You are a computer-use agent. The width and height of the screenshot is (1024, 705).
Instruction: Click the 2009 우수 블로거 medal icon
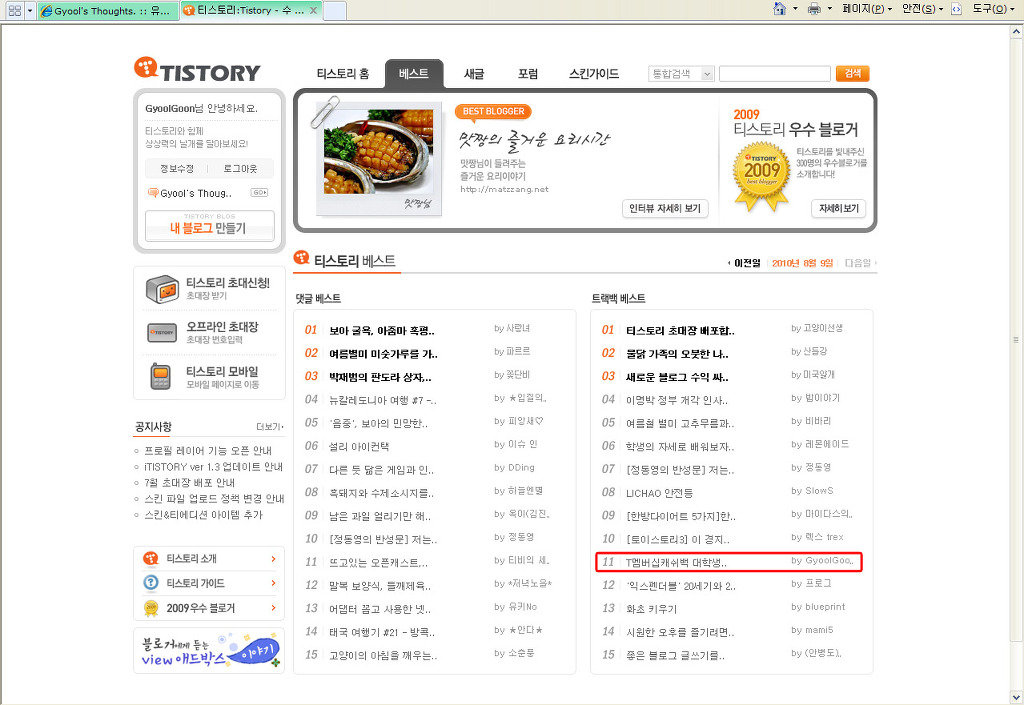(x=151, y=608)
